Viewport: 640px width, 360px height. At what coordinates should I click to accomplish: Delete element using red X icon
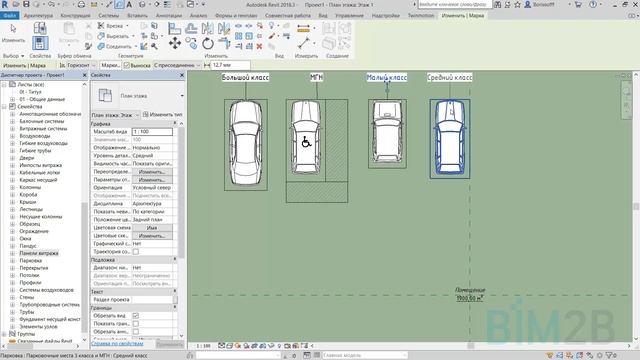pos(259,47)
